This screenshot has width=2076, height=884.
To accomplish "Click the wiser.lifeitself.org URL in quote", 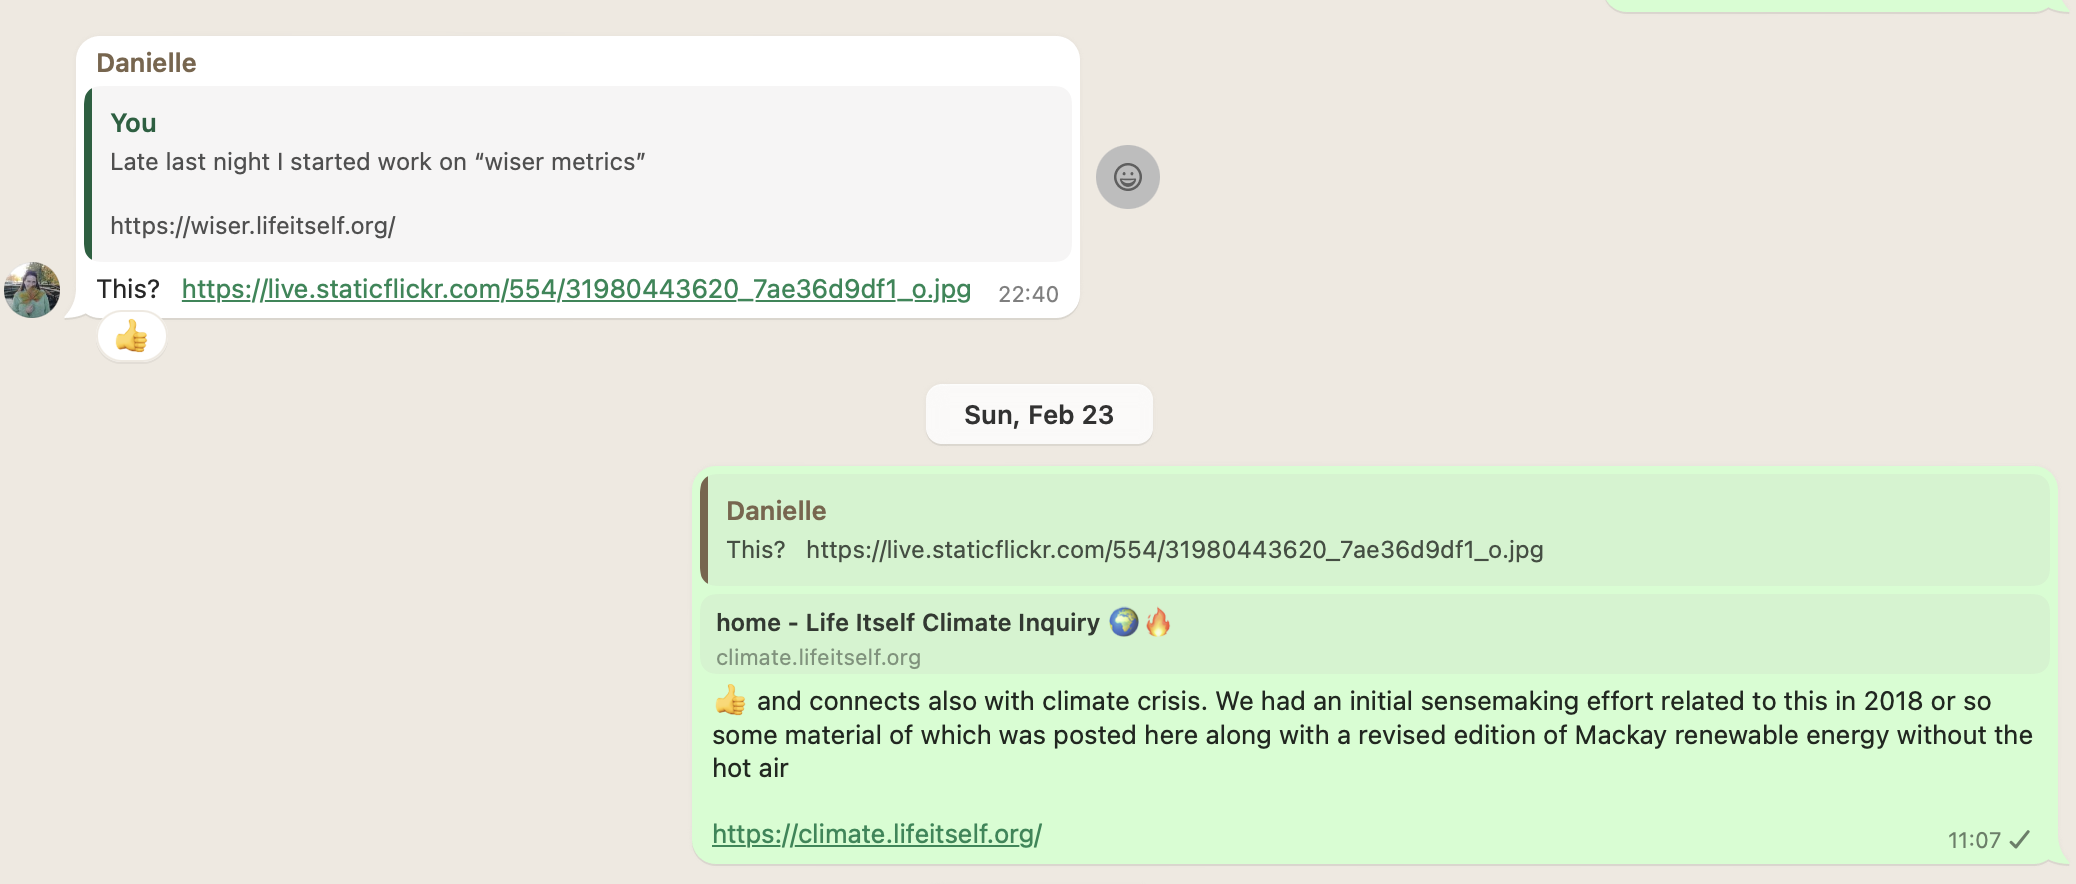I will pyautogui.click(x=253, y=226).
